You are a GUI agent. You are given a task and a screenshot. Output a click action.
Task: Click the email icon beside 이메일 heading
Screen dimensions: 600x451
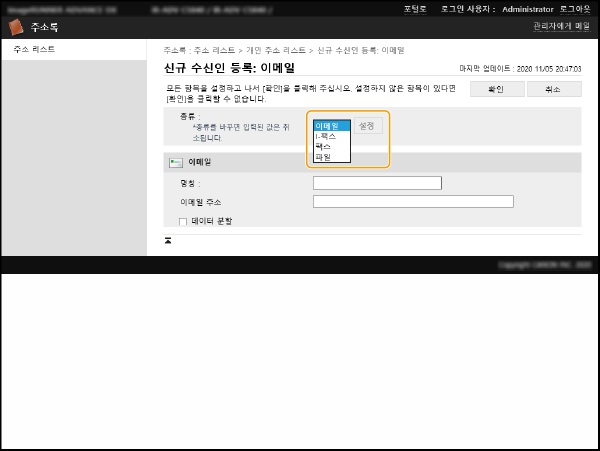(175, 162)
